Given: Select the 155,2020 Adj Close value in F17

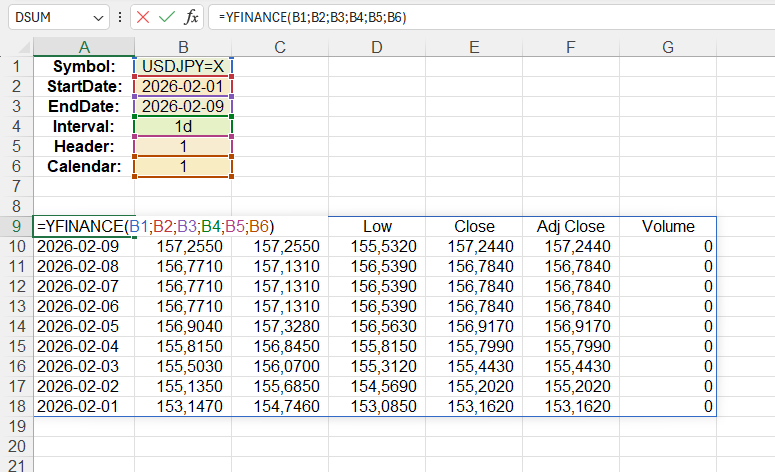Looking at the screenshot, I should click(x=570, y=386).
